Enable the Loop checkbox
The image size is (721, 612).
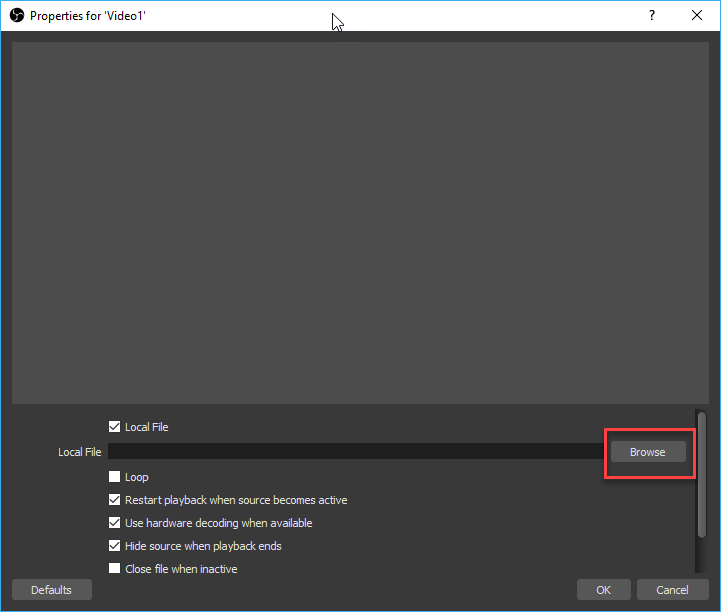point(114,477)
